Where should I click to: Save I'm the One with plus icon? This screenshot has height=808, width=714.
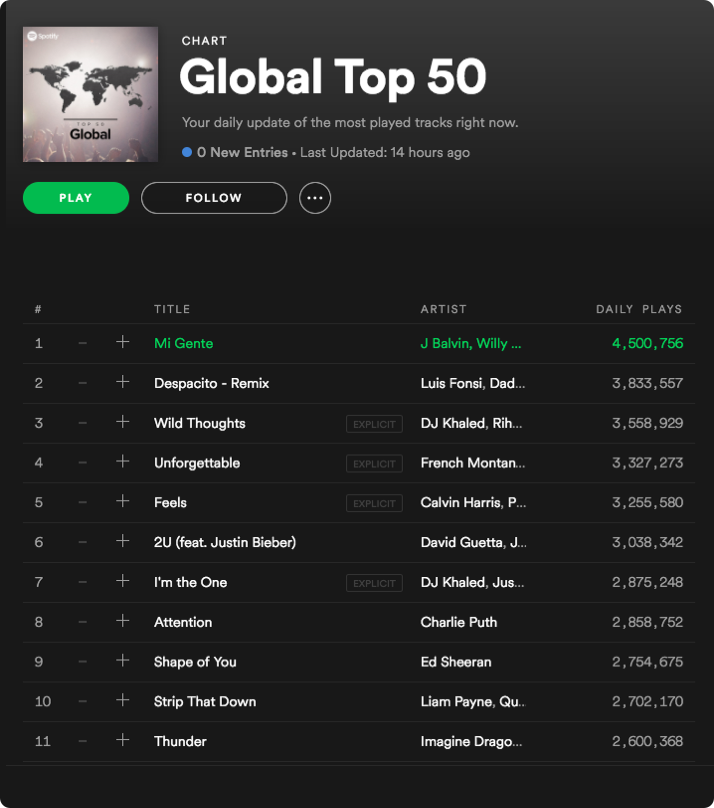click(123, 581)
